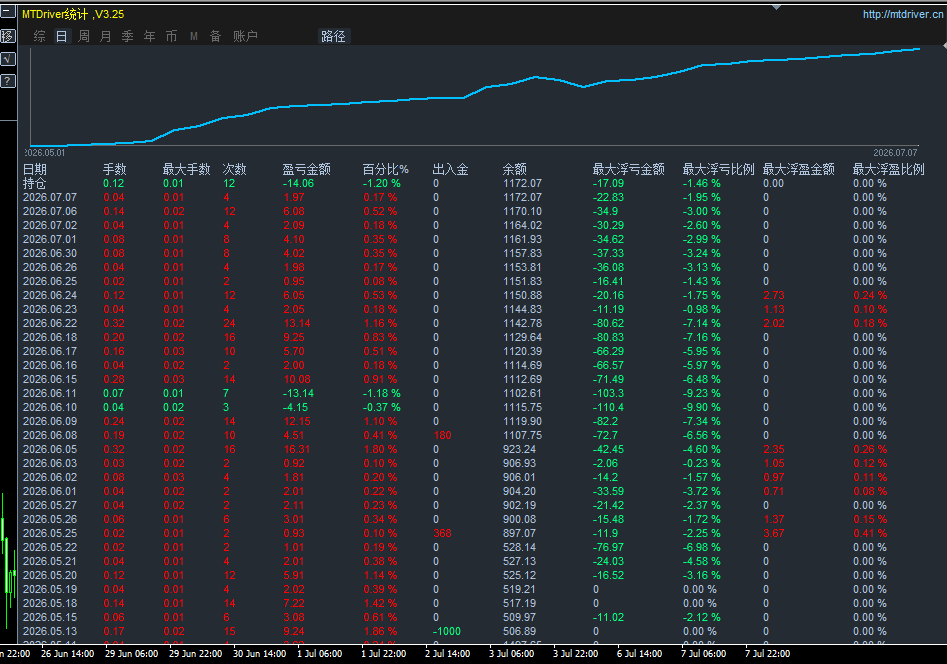Screen dimensions: 947x664
Task: Toggle the √ checkmark icon on left sidebar
Action: point(8,59)
